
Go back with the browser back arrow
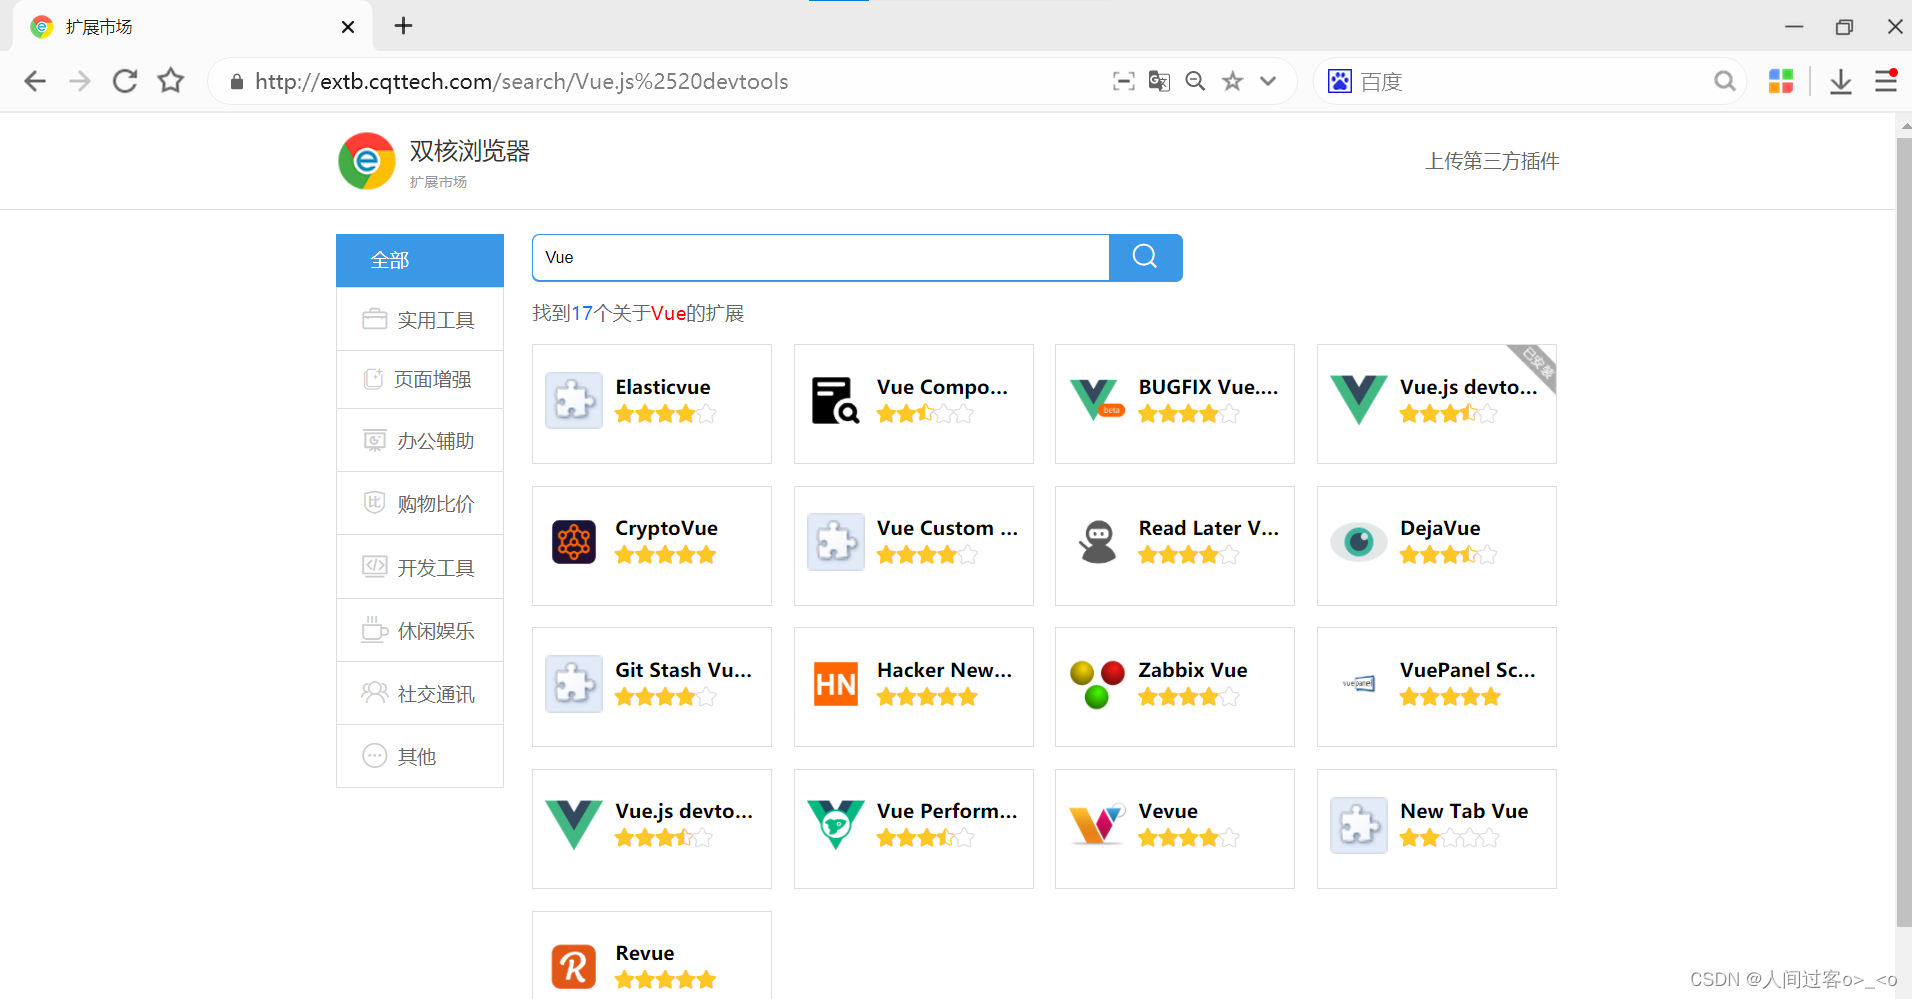tap(35, 81)
